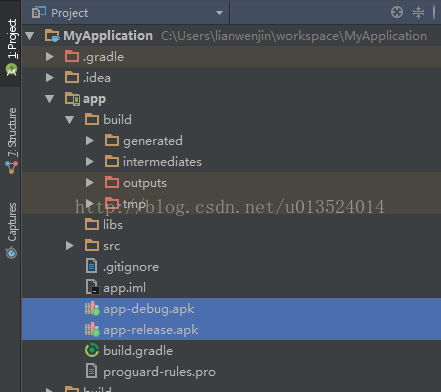Select the libs folder label
This screenshot has width=441, height=392.
pyautogui.click(x=113, y=225)
